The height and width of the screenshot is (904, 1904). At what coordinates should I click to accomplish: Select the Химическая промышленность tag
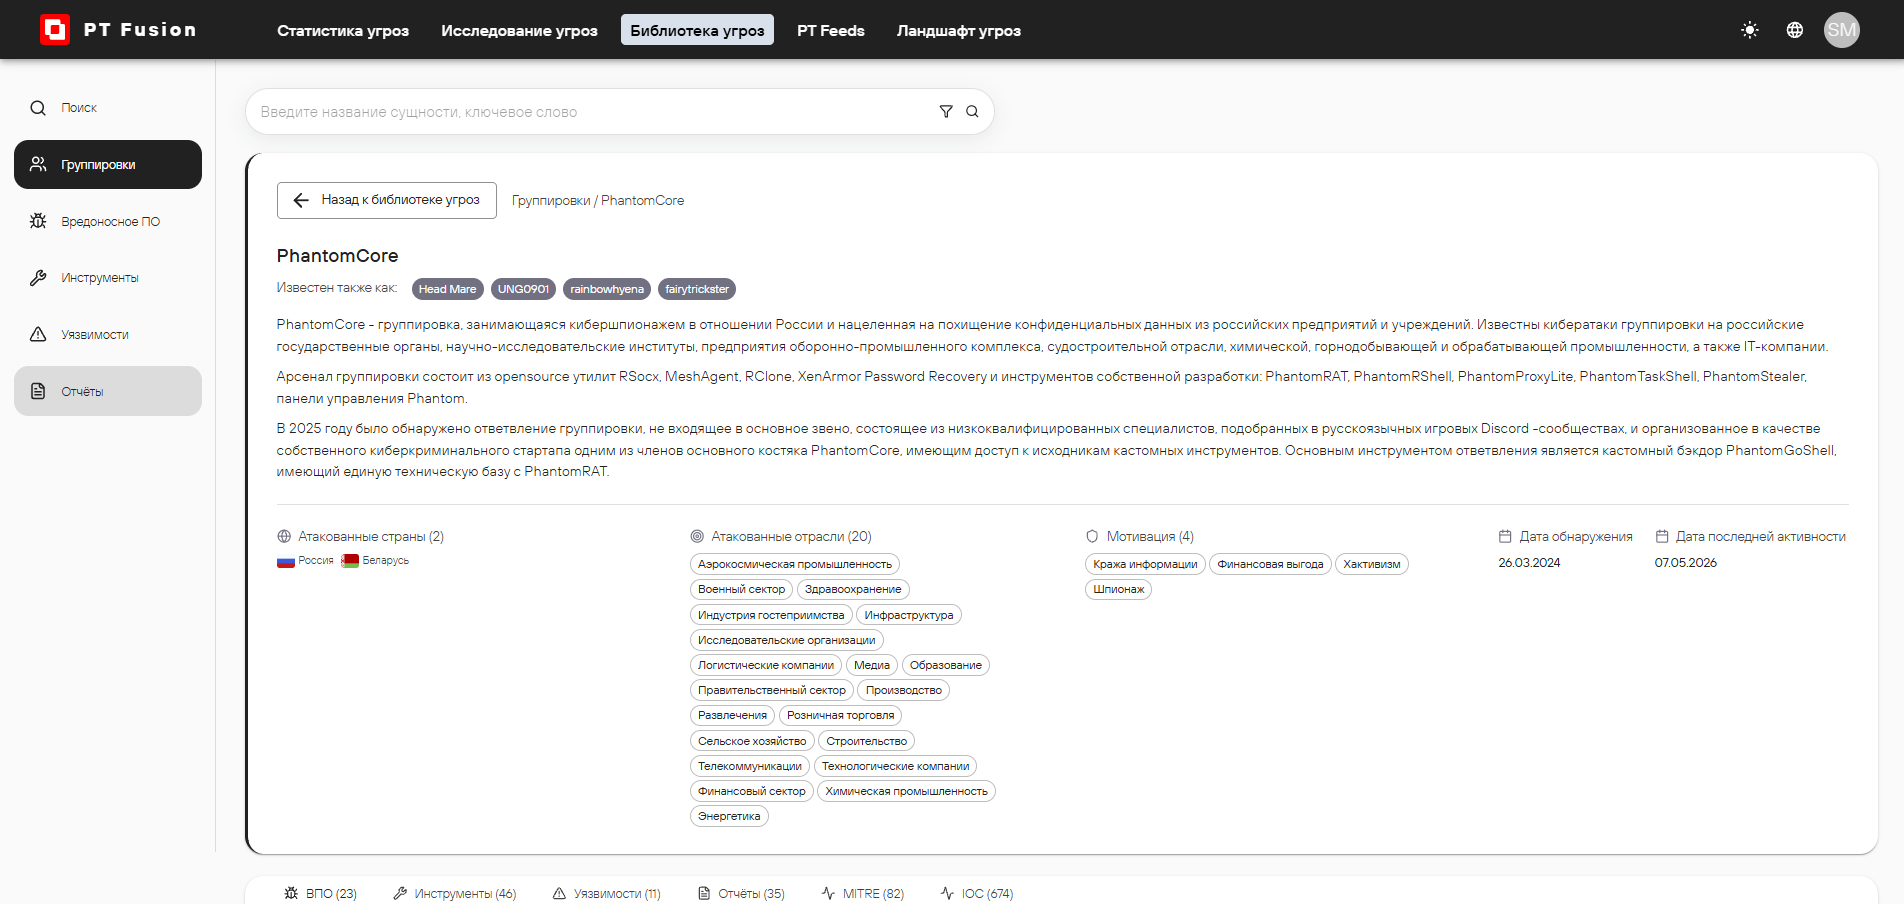pos(907,791)
